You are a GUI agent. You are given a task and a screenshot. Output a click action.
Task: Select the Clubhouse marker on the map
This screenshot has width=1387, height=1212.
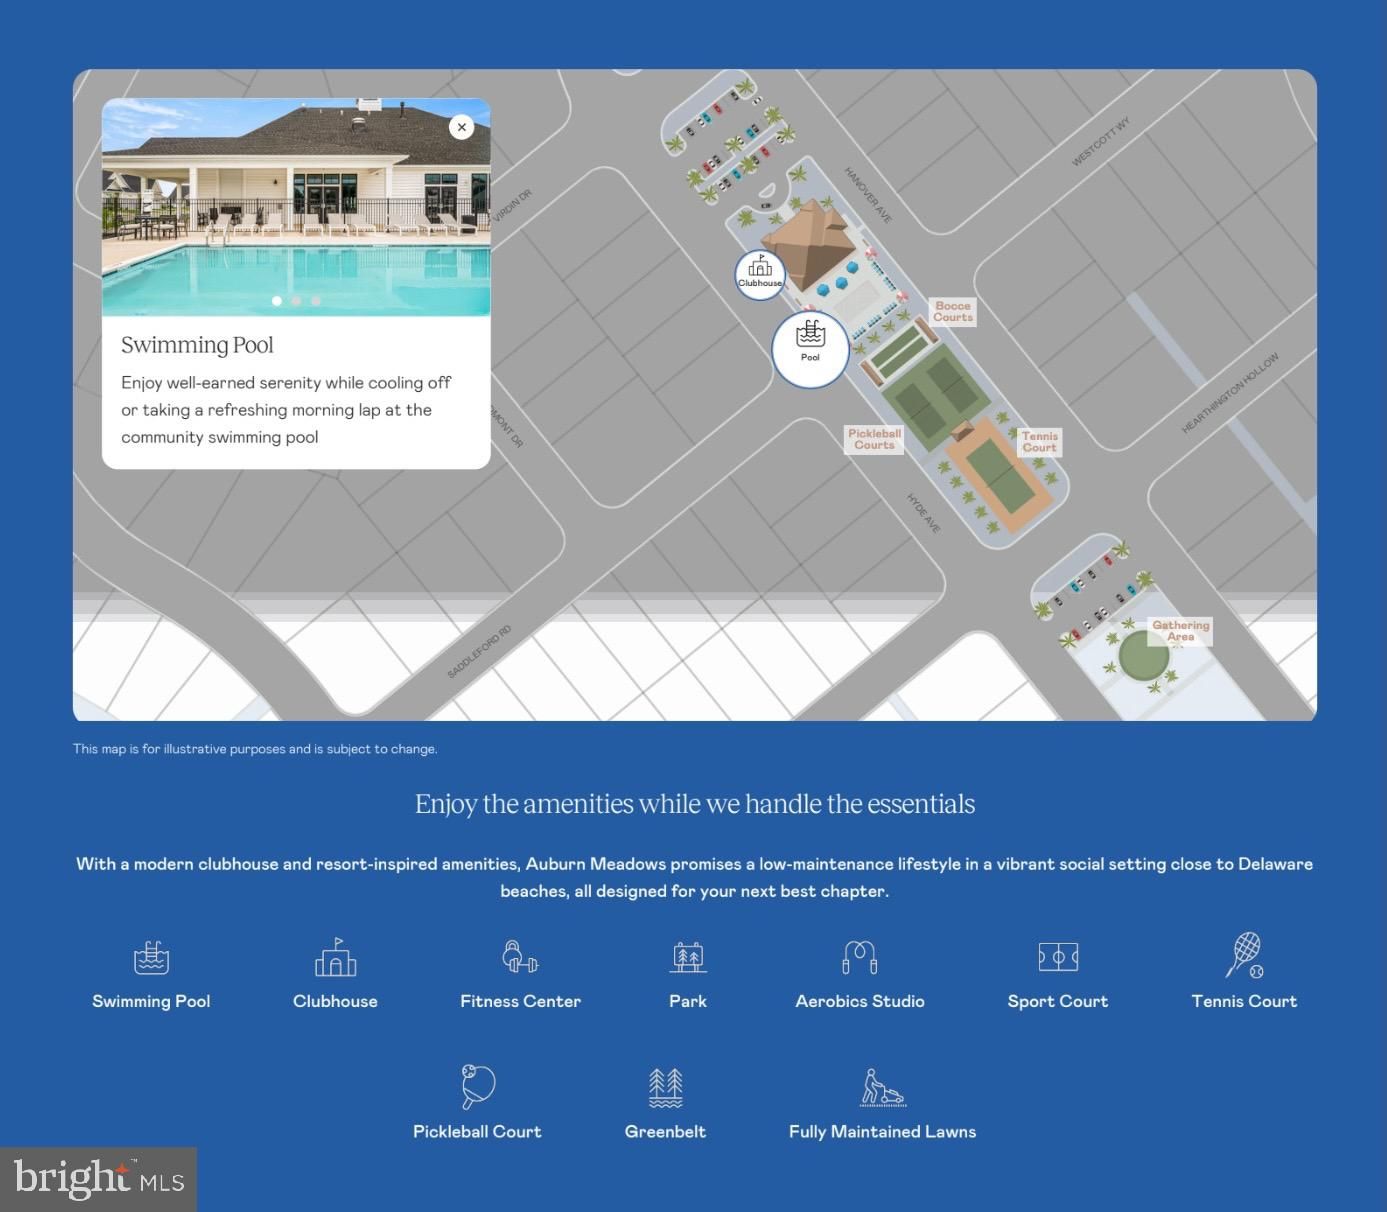pos(760,273)
